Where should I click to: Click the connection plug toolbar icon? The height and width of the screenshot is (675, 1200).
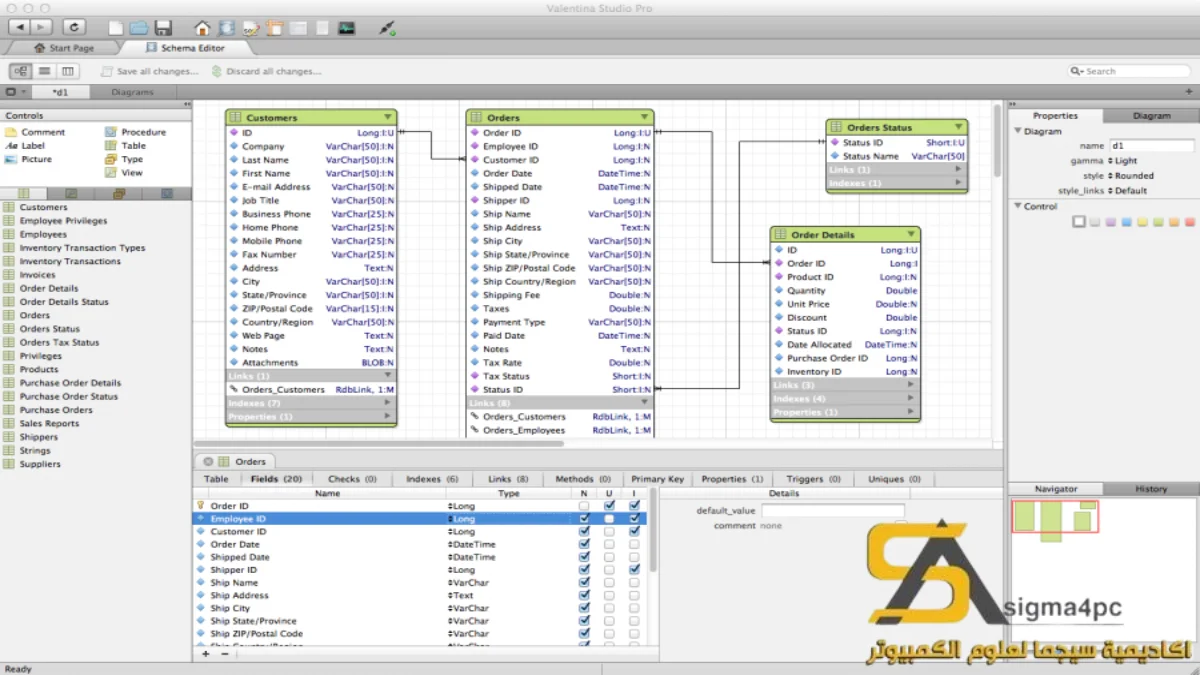point(387,28)
